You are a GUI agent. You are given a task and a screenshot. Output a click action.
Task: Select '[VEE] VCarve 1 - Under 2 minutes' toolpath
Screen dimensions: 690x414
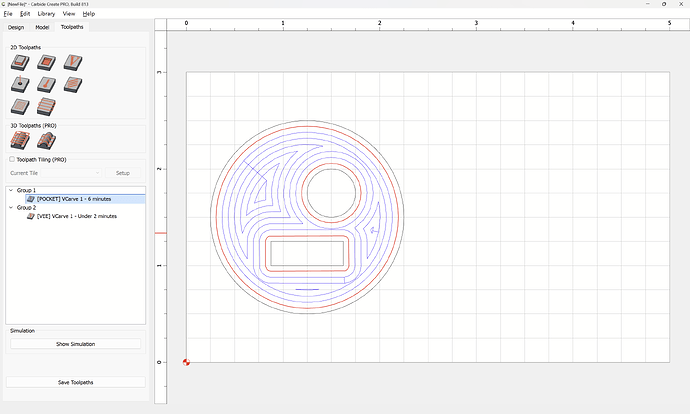[x=77, y=216]
